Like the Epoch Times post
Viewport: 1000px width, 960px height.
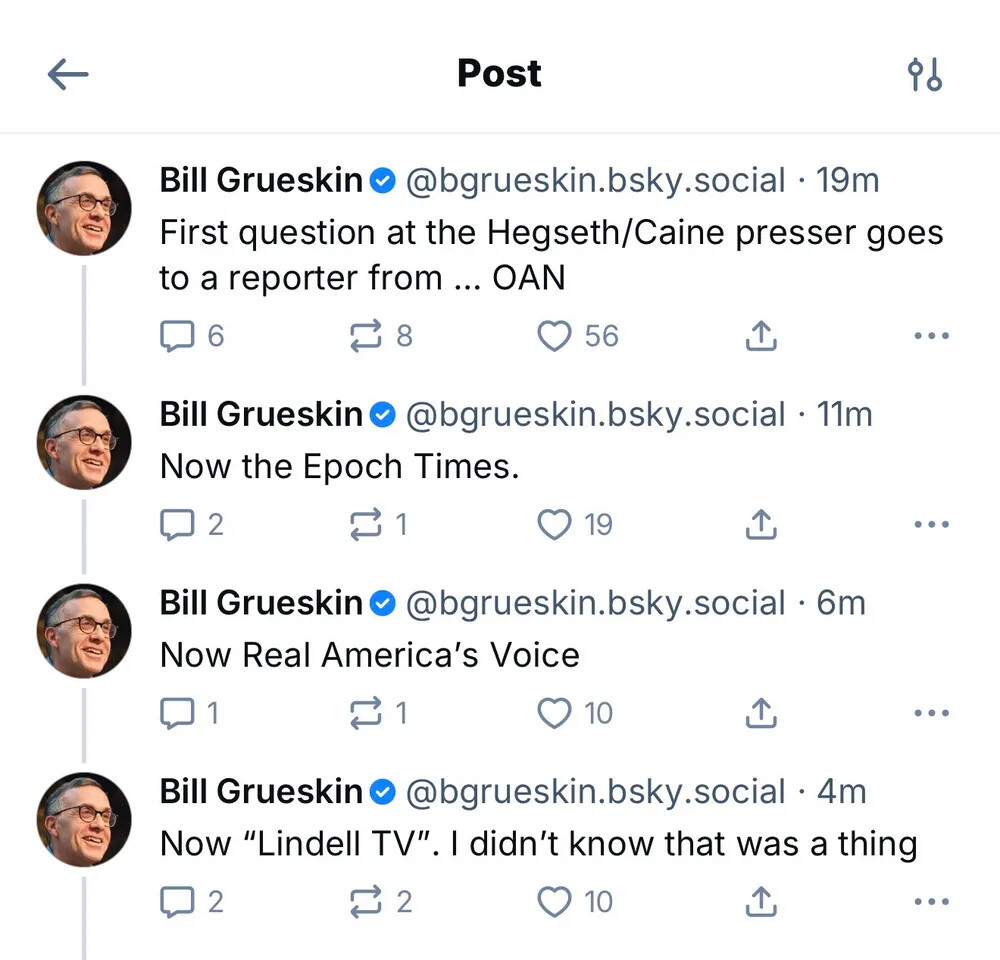pos(554,524)
